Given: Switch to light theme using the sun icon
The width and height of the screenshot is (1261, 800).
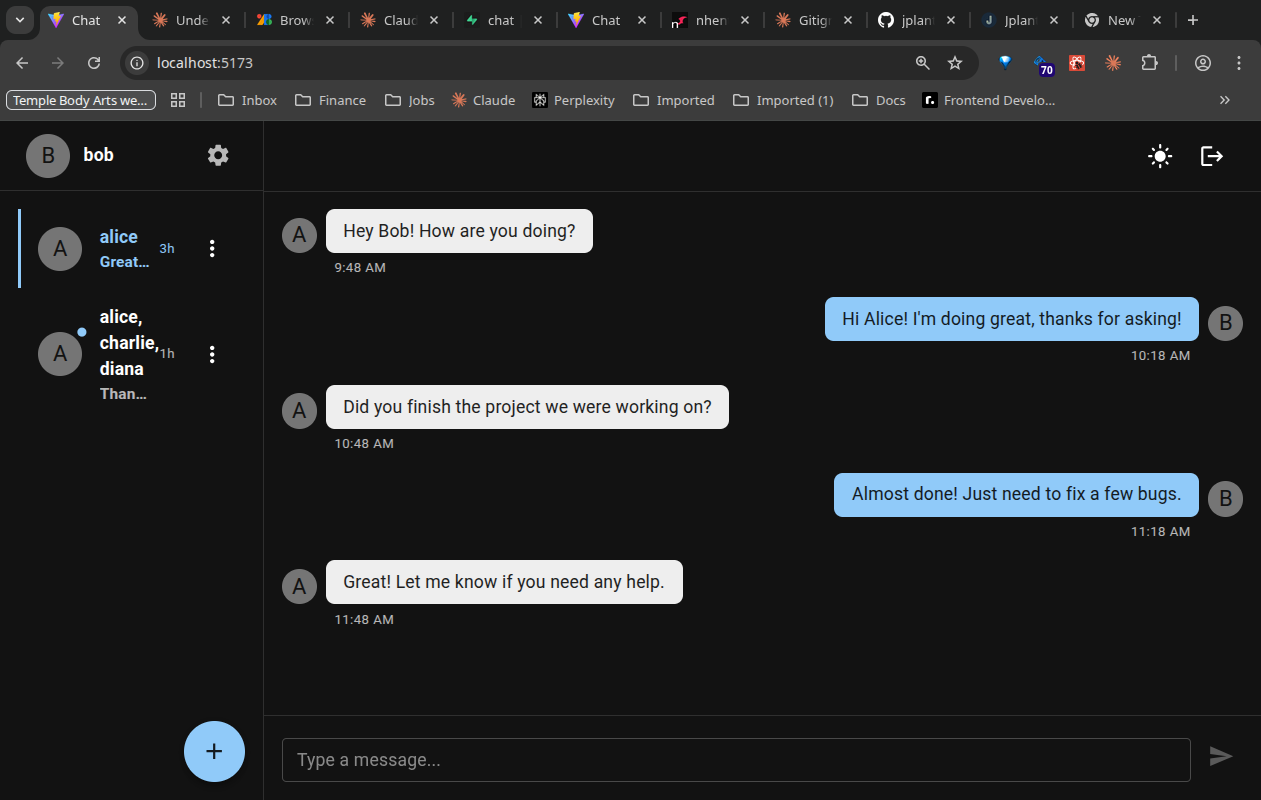Looking at the screenshot, I should [1159, 156].
